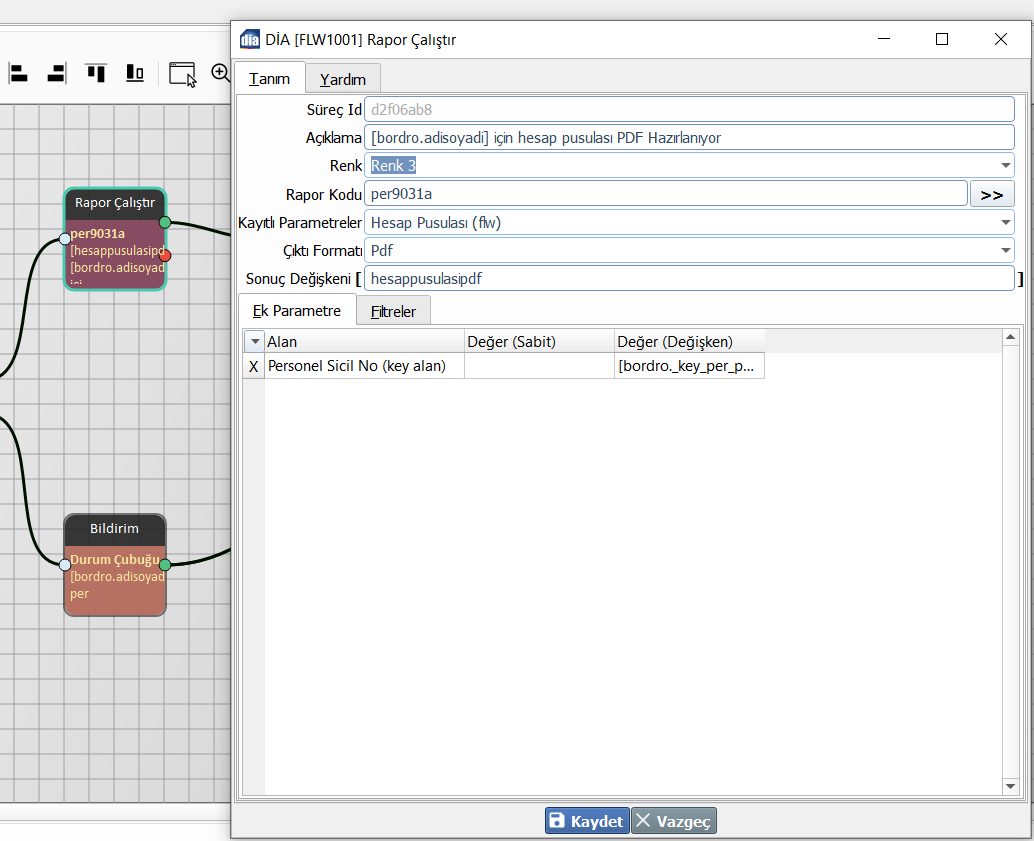The image size is (1034, 841).
Task: Click the >> button beside Rapor Kodu
Action: [x=992, y=194]
